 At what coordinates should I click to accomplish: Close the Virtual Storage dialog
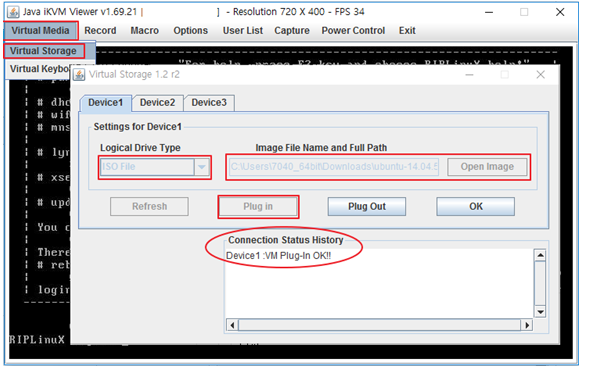tap(540, 75)
